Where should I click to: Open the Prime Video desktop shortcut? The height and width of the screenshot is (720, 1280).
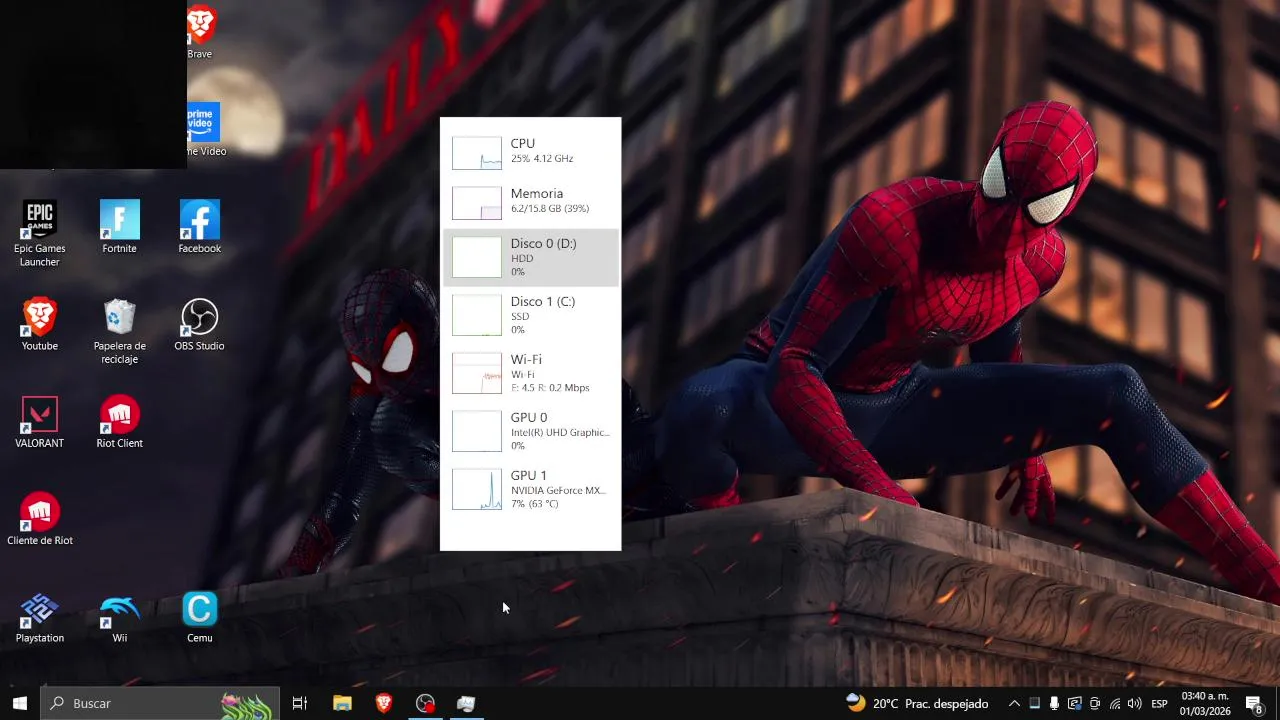coord(203,130)
